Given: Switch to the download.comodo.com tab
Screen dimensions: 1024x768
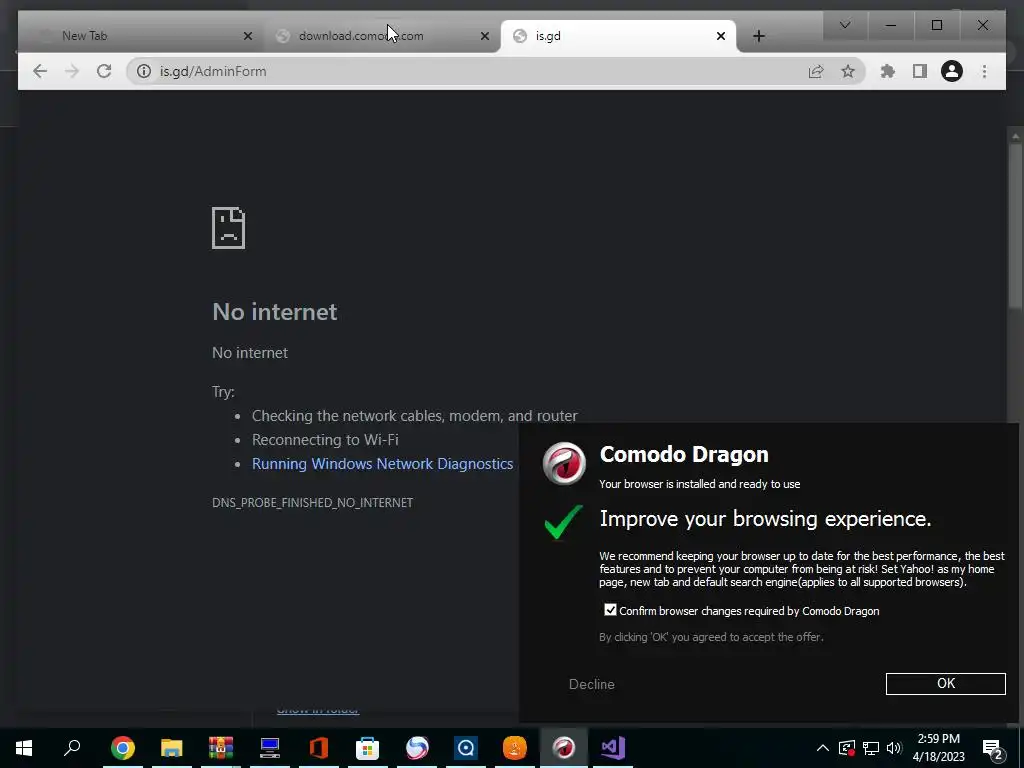Looking at the screenshot, I should point(382,36).
